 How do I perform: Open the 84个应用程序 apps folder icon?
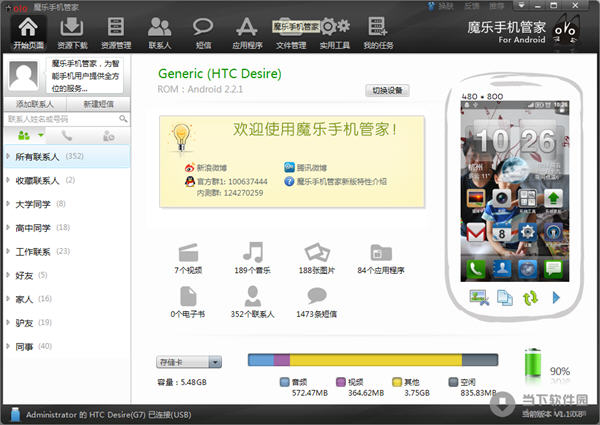(x=381, y=253)
